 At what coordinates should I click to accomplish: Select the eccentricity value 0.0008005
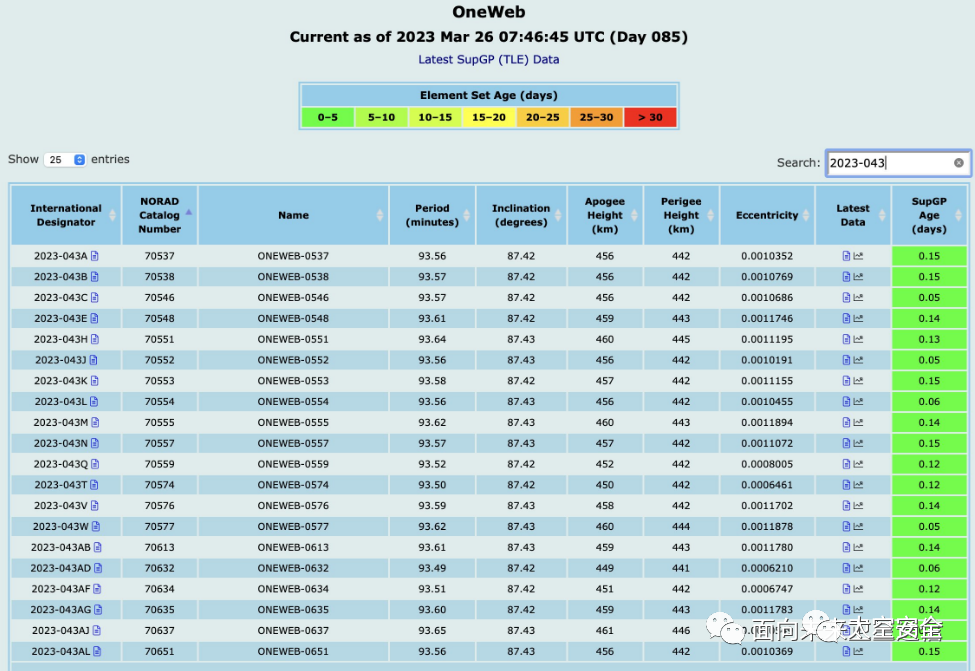pyautogui.click(x=767, y=464)
